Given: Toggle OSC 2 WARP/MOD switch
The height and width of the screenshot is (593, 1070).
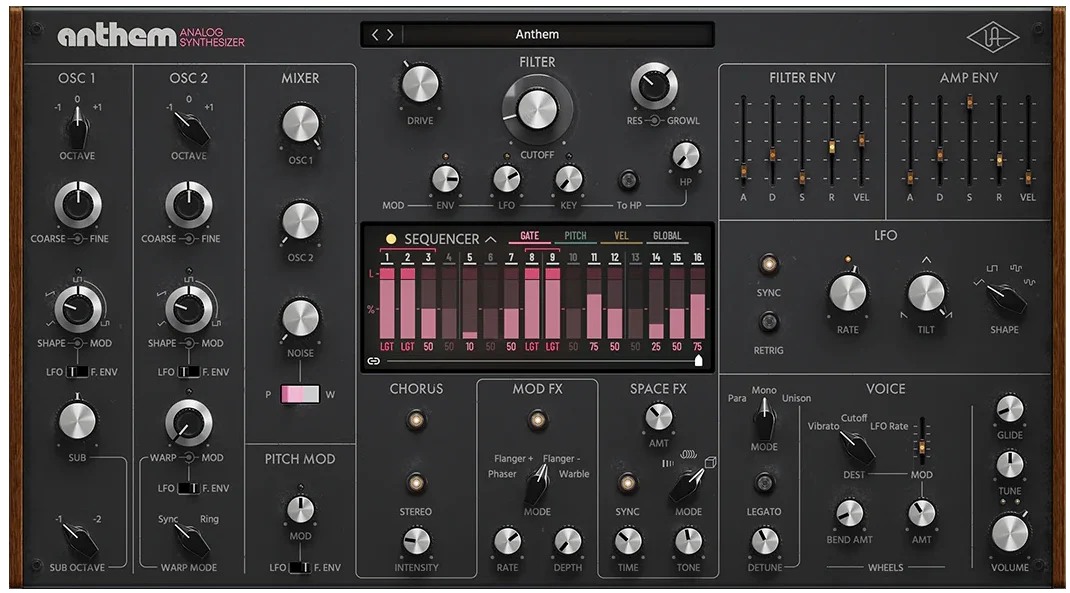Looking at the screenshot, I should tap(189, 458).
